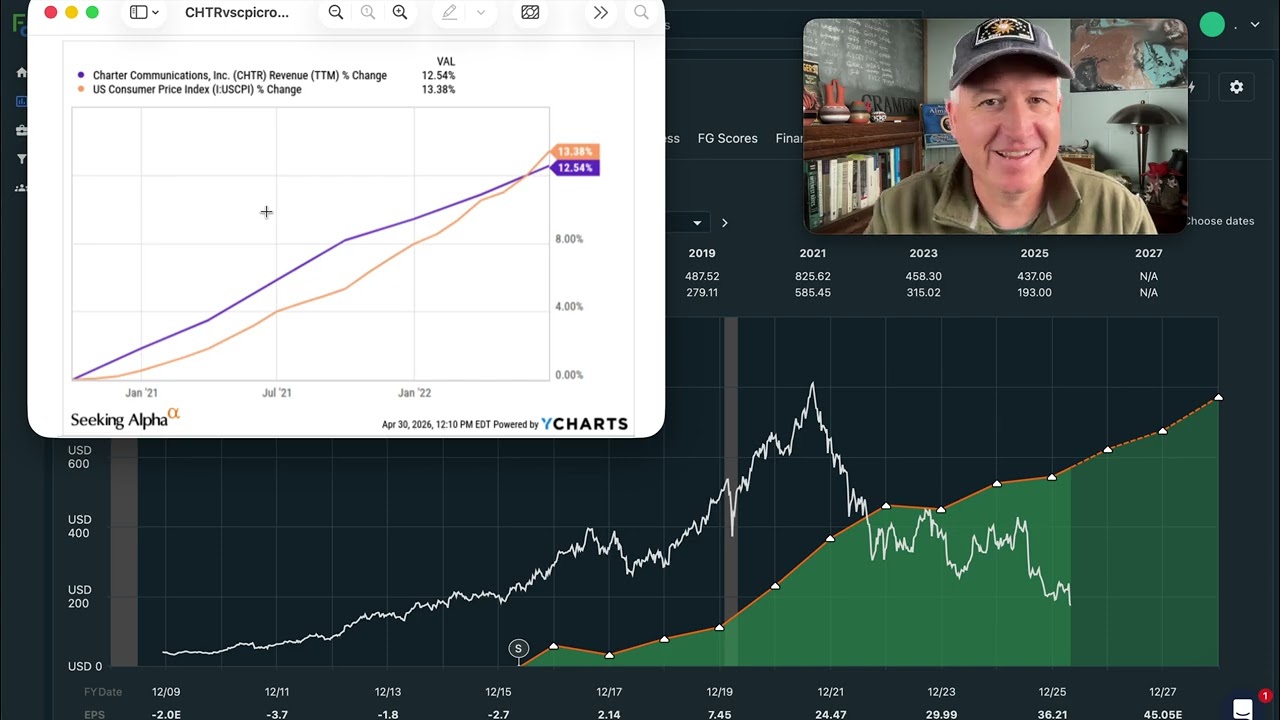Click the Seeking Alpha logo

125,418
